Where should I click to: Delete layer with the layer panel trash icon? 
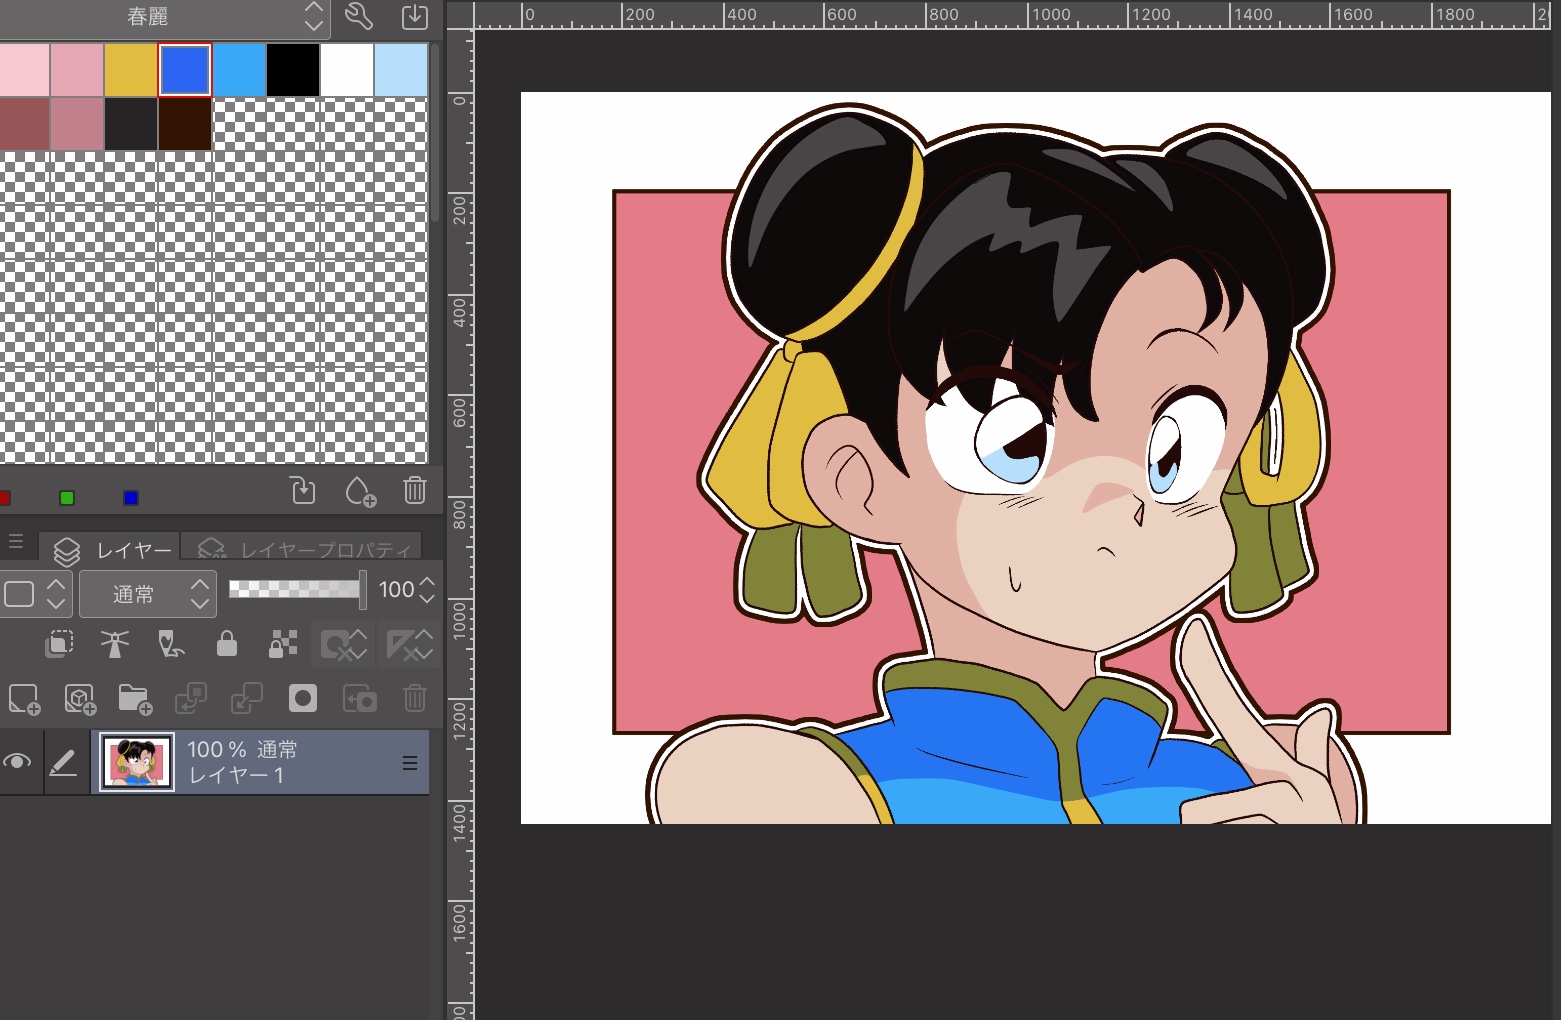[x=415, y=698]
